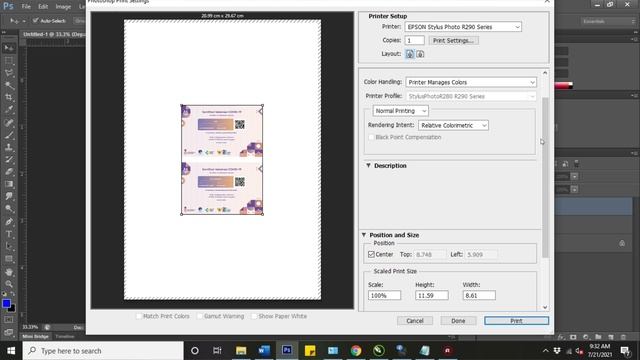640x360 pixels.
Task: Collapse the Position and Size section
Action: [364, 235]
